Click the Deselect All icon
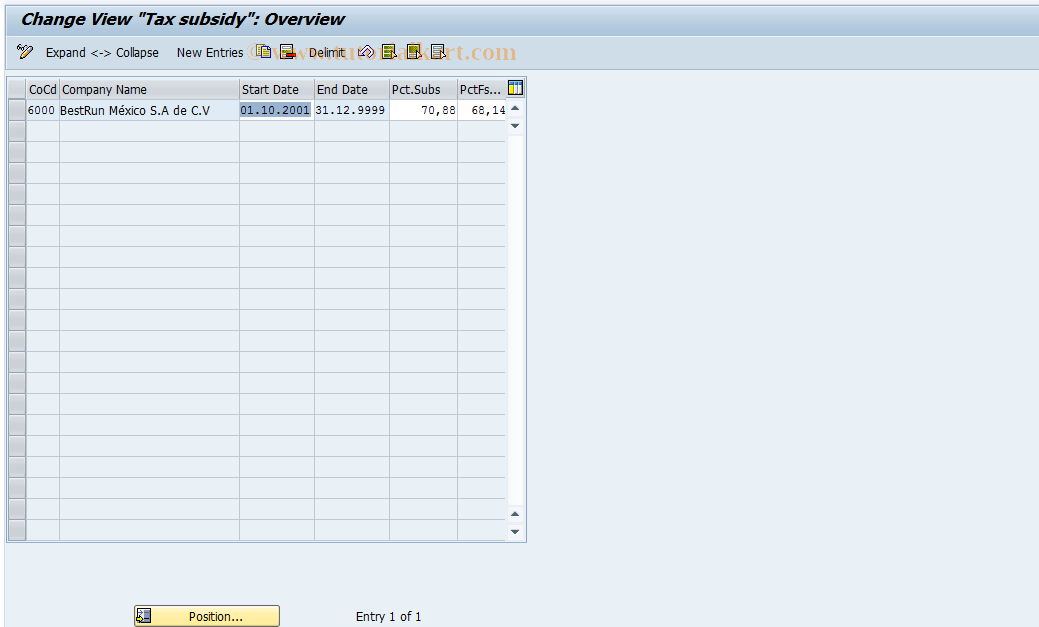This screenshot has width=1039, height=627. click(438, 52)
